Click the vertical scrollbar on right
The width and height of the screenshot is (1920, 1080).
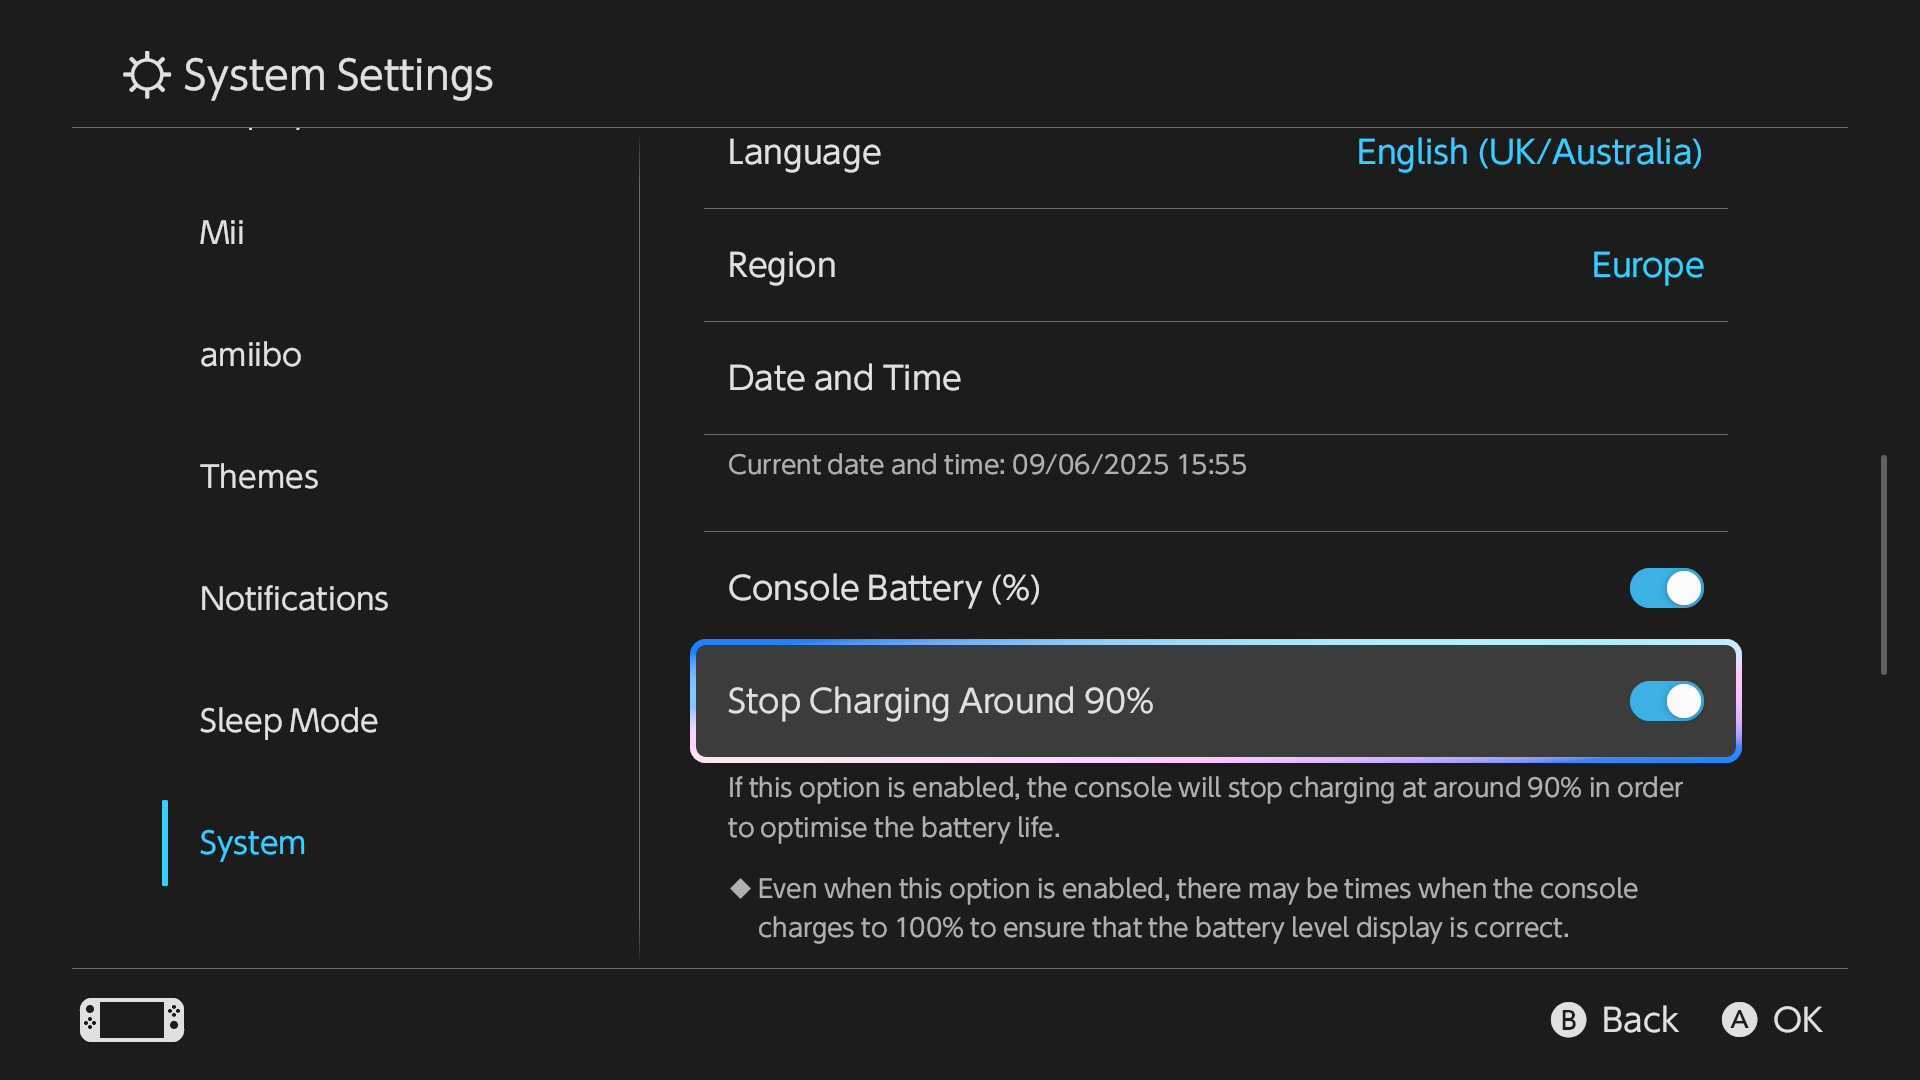click(x=1883, y=565)
